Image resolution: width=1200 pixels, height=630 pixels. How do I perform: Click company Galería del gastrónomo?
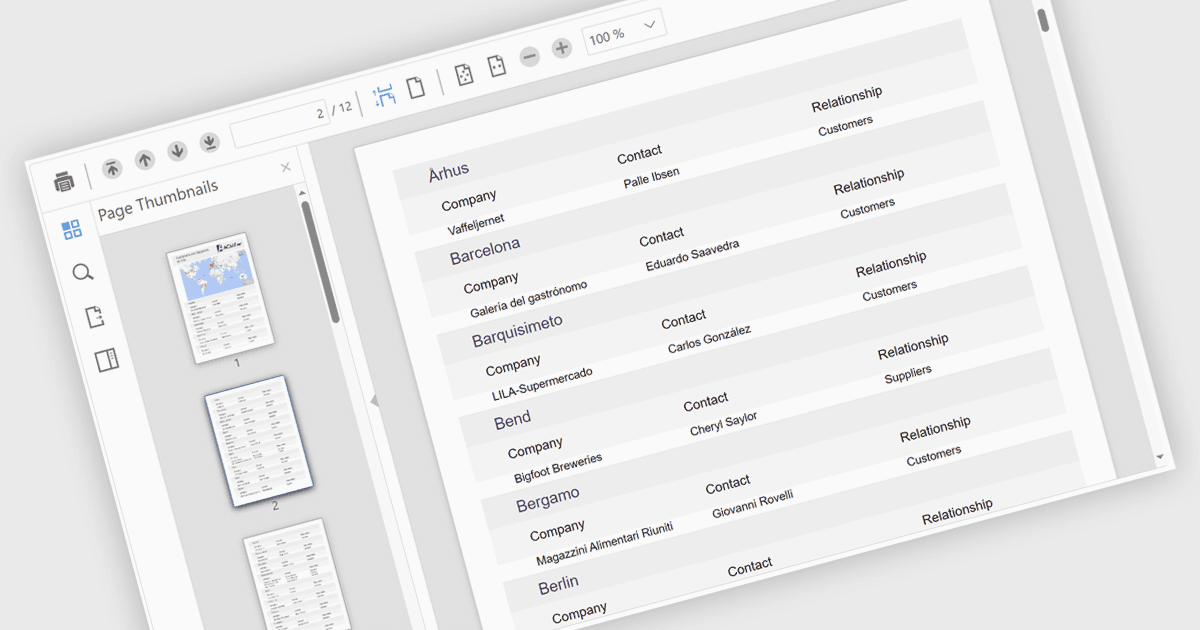coord(528,298)
